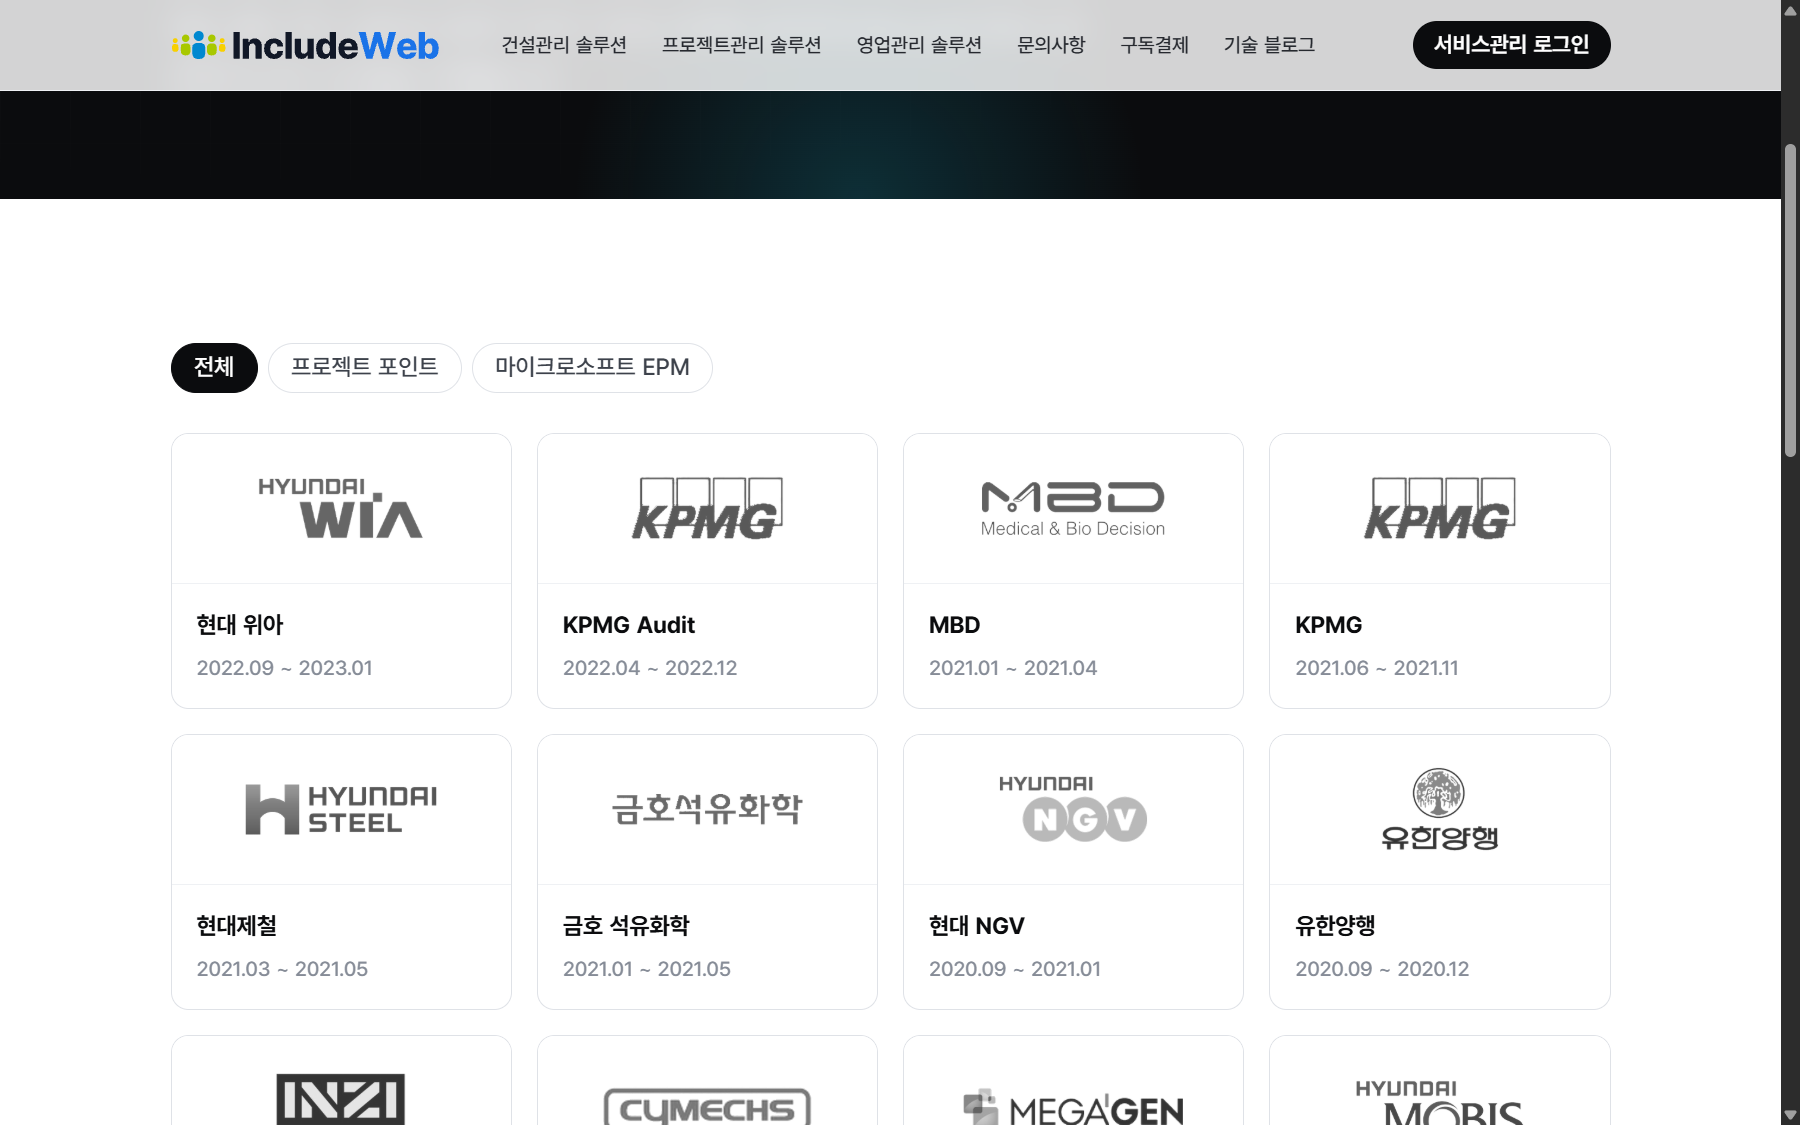Click the Hyundai WIA logo
Screen dimensions: 1800x1125
pyautogui.click(x=341, y=508)
